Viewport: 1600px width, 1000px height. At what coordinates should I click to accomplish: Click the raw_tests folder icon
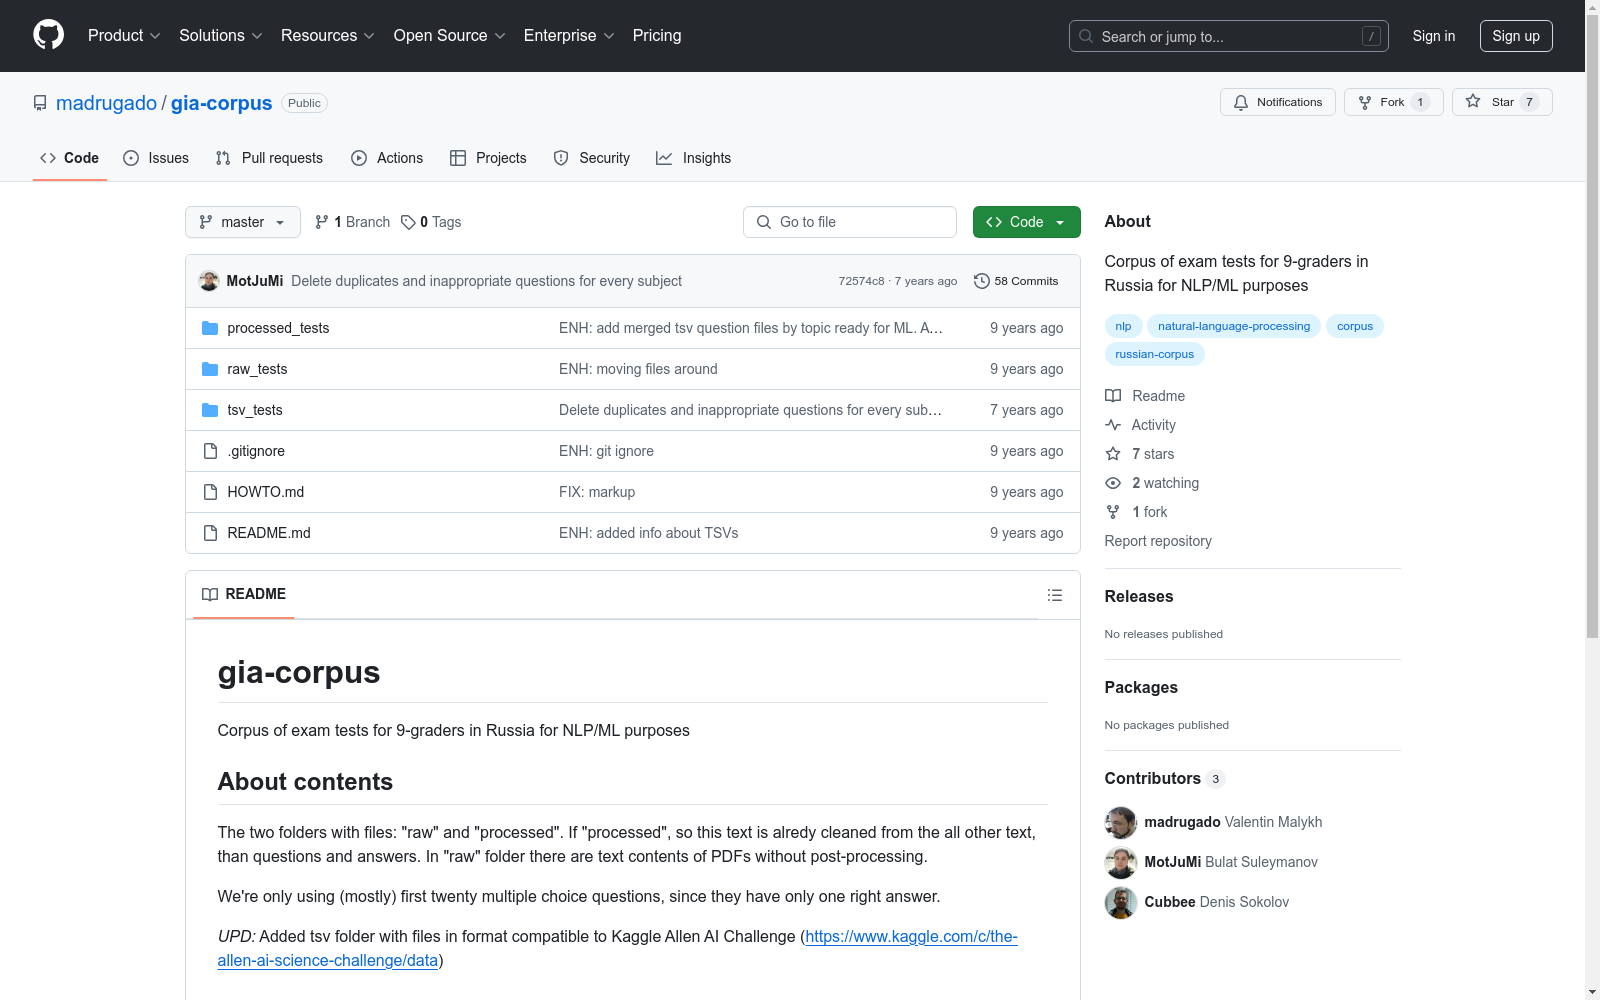[x=210, y=369]
